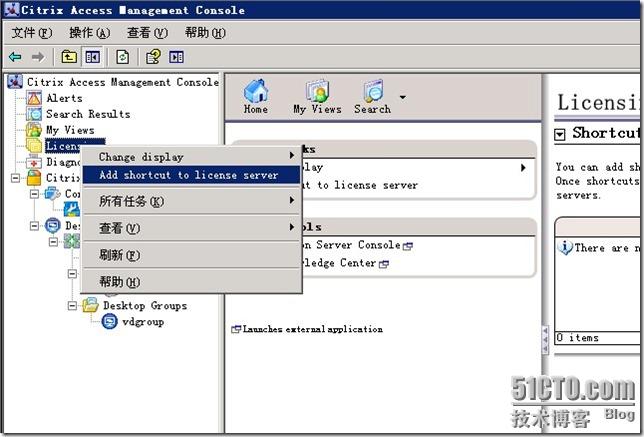Click the Licenses folder icon in tree
Viewport: 644px width, 437px height.
pos(34,146)
